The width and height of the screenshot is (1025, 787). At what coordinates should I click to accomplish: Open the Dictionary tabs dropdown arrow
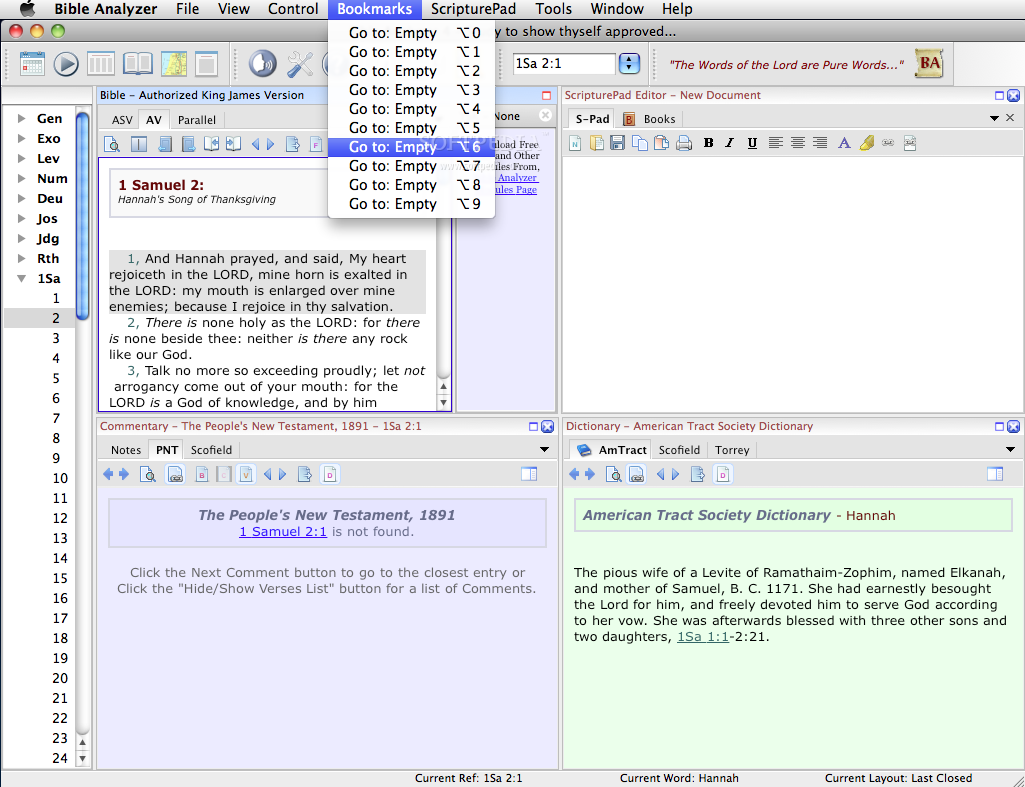click(x=1010, y=450)
